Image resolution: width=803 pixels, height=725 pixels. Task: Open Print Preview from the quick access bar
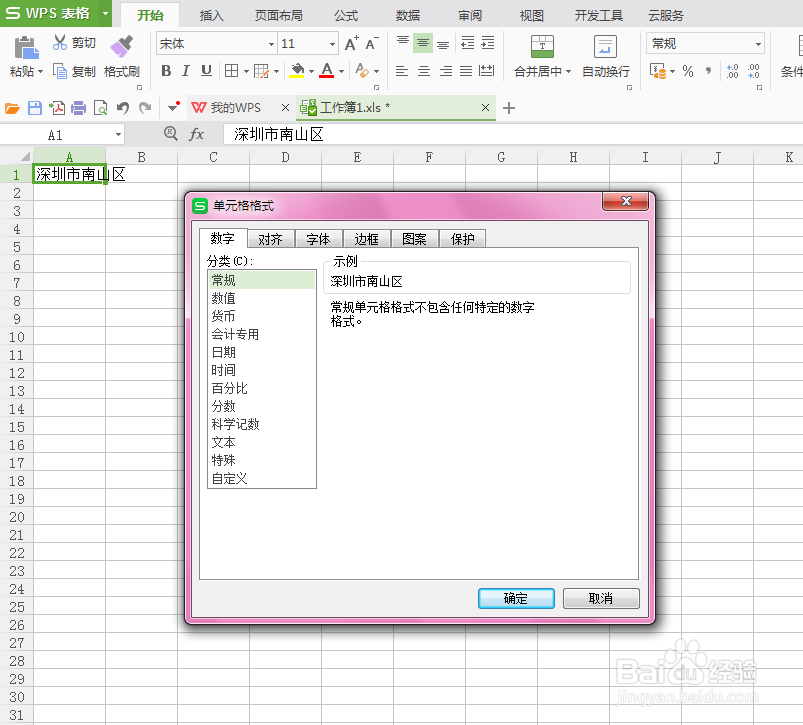100,107
